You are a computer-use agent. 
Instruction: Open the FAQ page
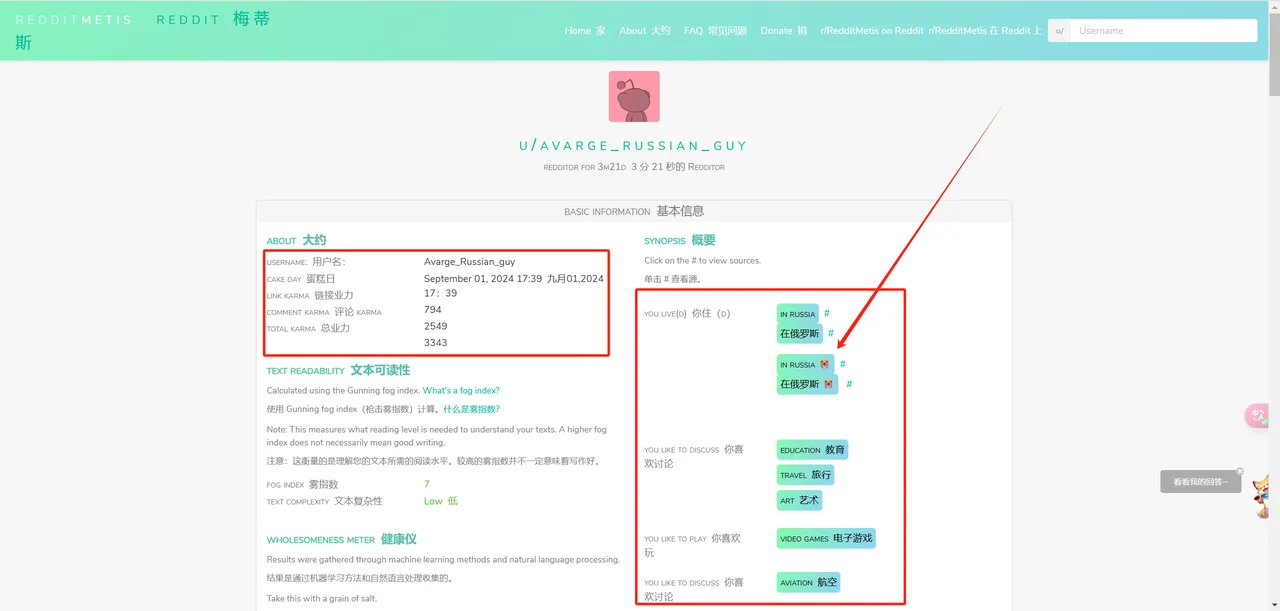tap(715, 31)
